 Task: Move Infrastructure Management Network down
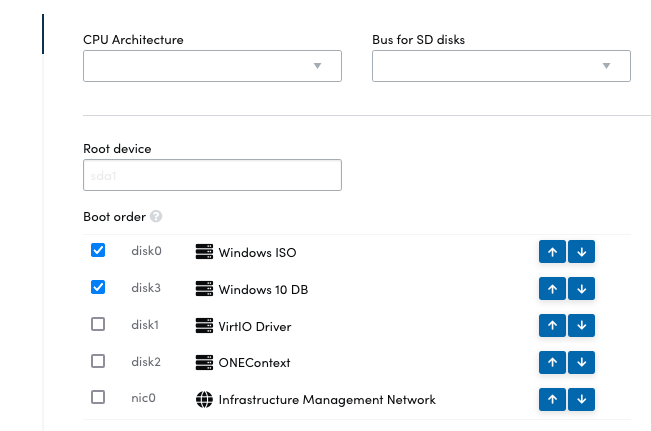click(x=581, y=399)
